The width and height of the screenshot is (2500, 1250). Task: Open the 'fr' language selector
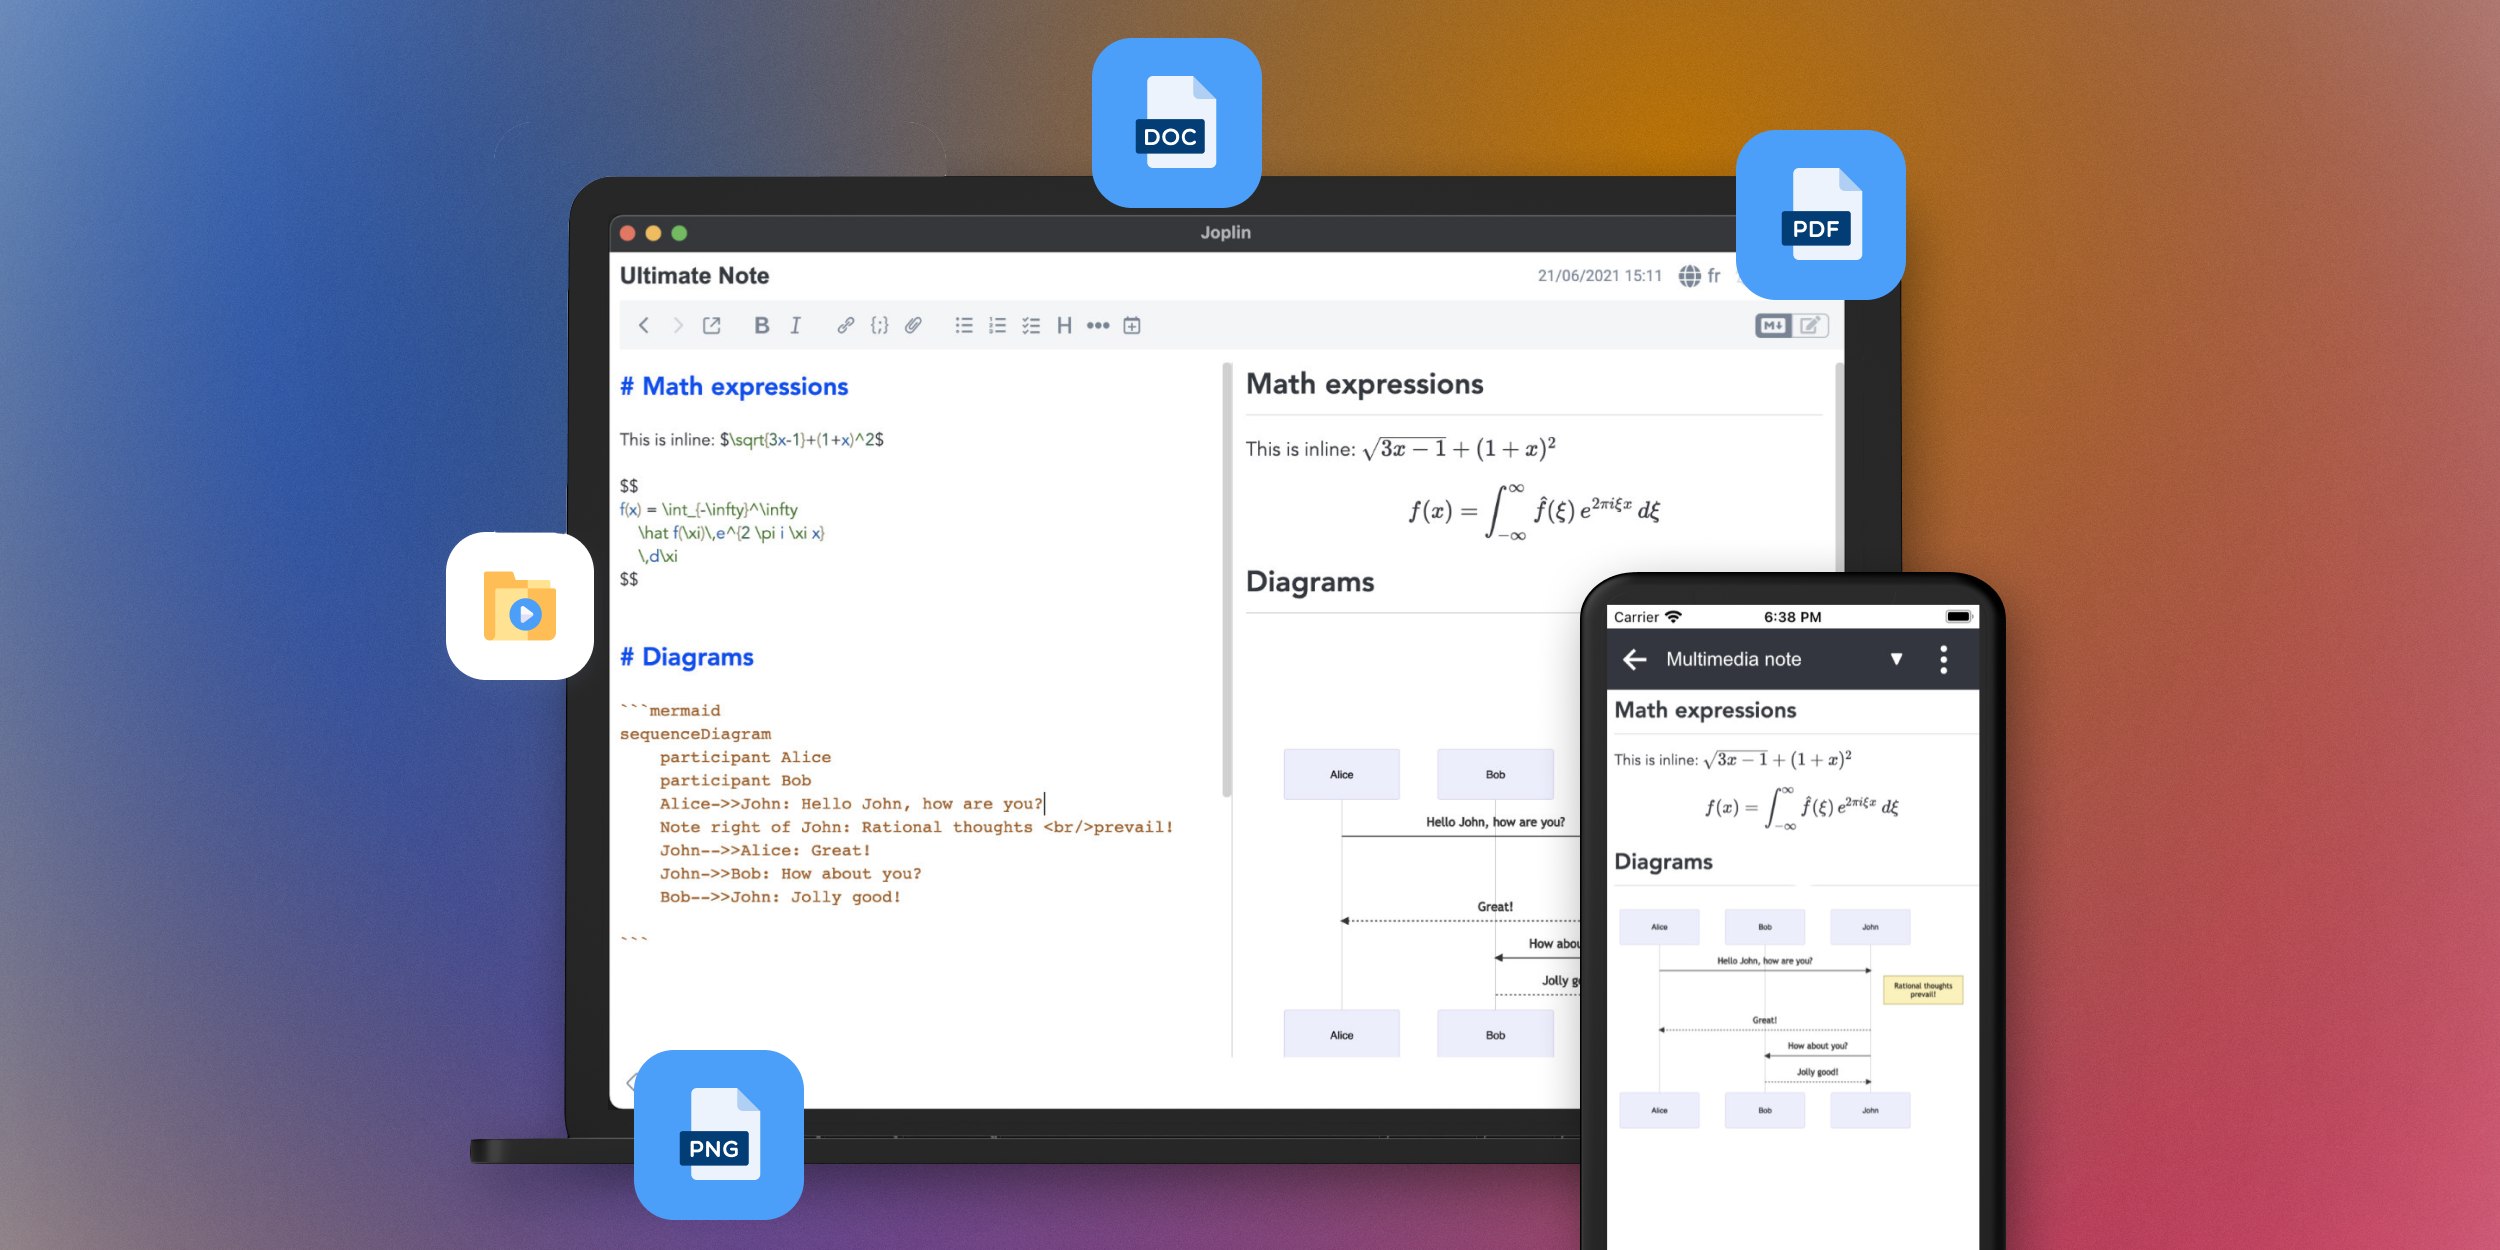pyautogui.click(x=1714, y=276)
